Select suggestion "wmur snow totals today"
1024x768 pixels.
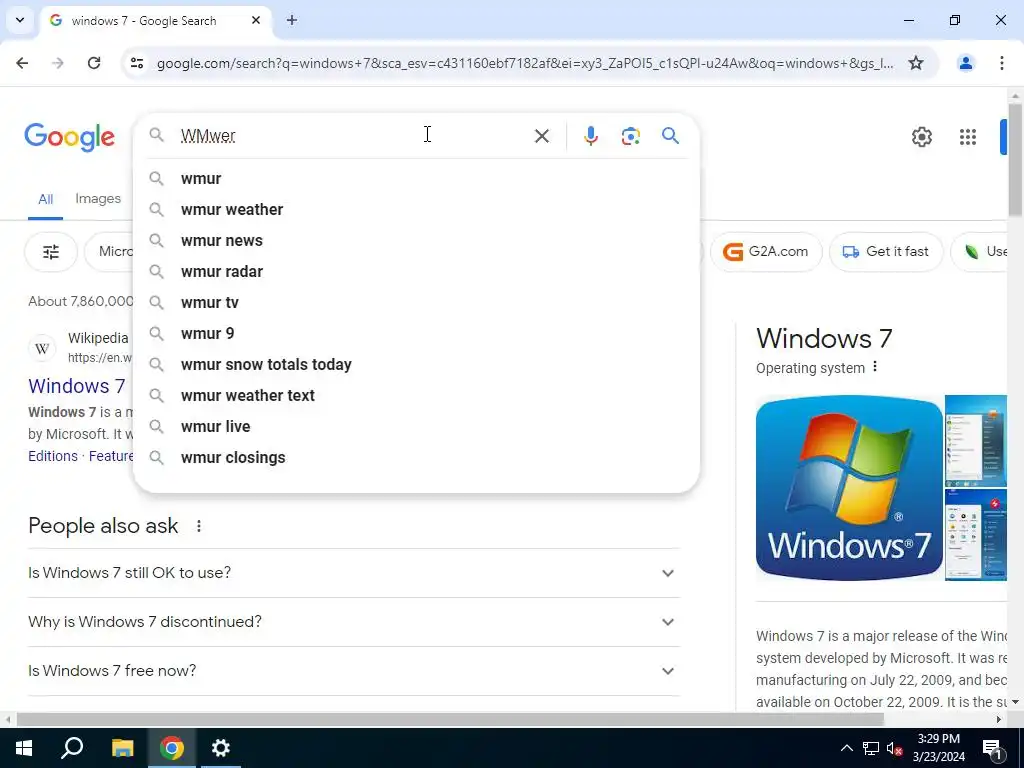(x=416, y=364)
